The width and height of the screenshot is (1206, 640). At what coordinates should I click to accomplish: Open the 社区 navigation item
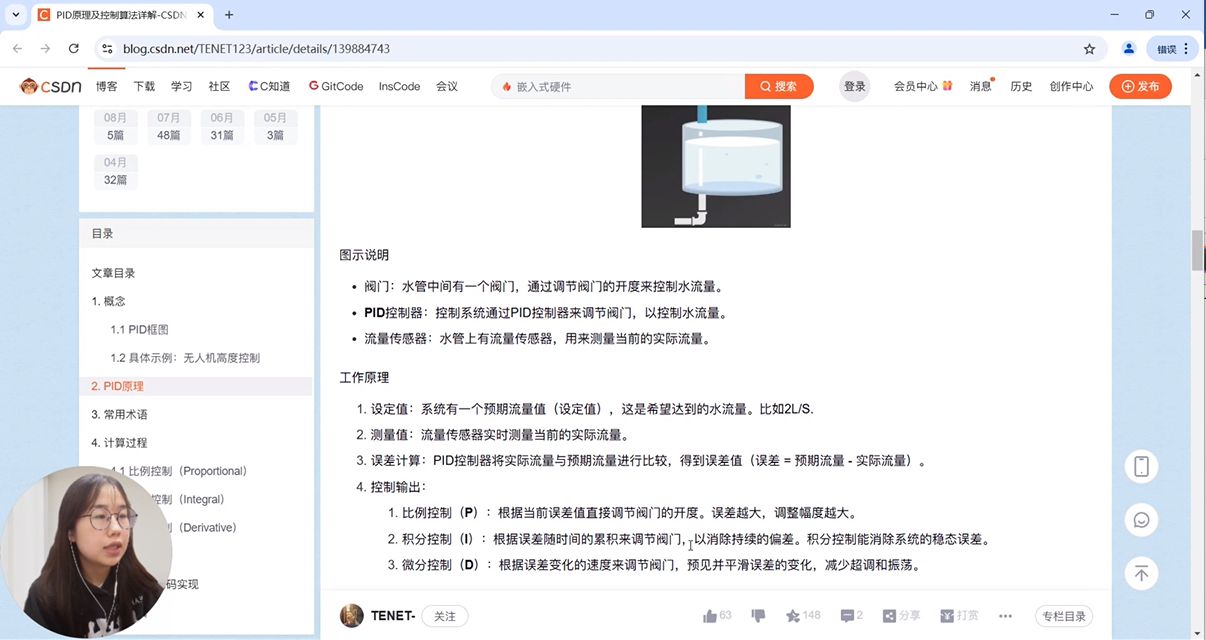pyautogui.click(x=219, y=87)
